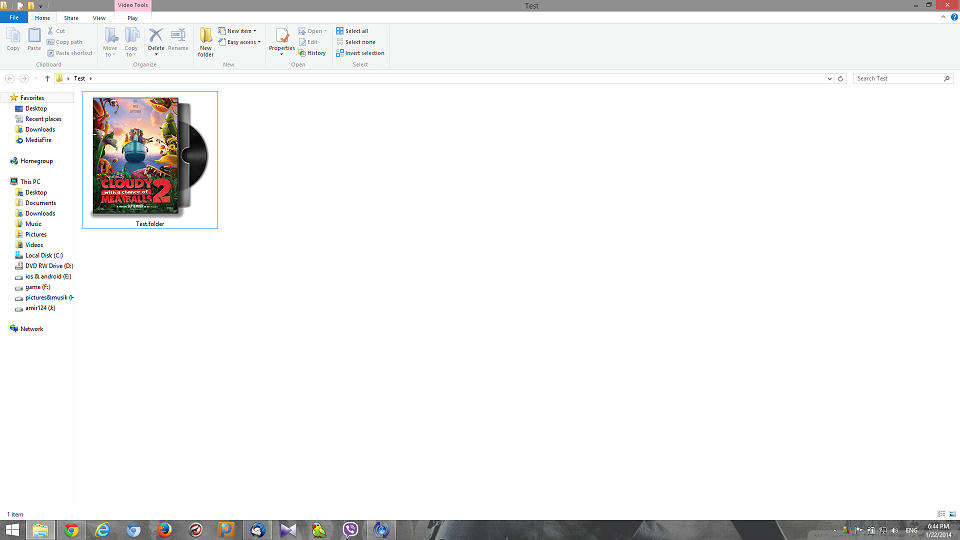Go back with the Back arrow
960x540 pixels.
point(10,78)
